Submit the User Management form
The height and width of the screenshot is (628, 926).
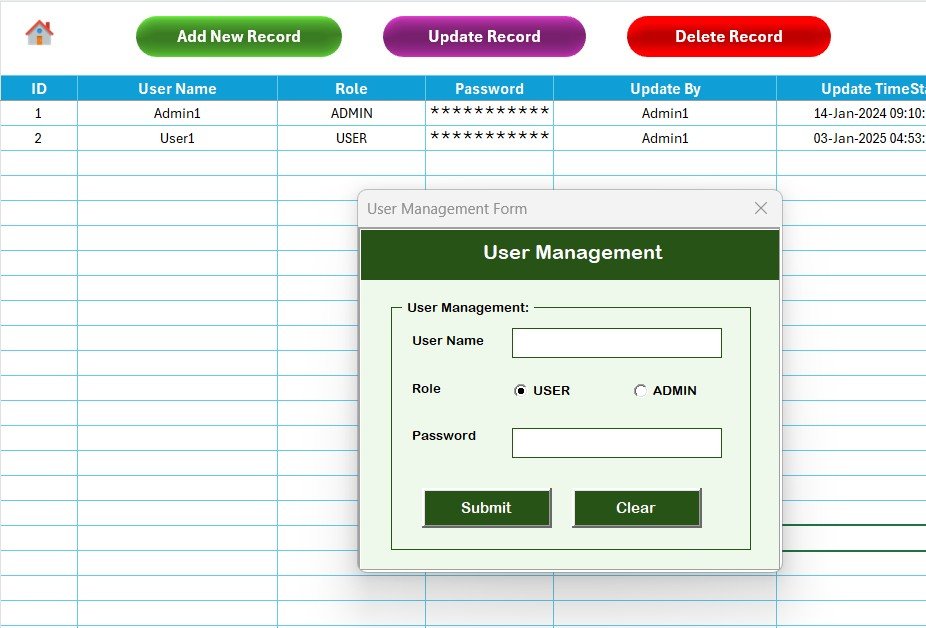coord(487,507)
